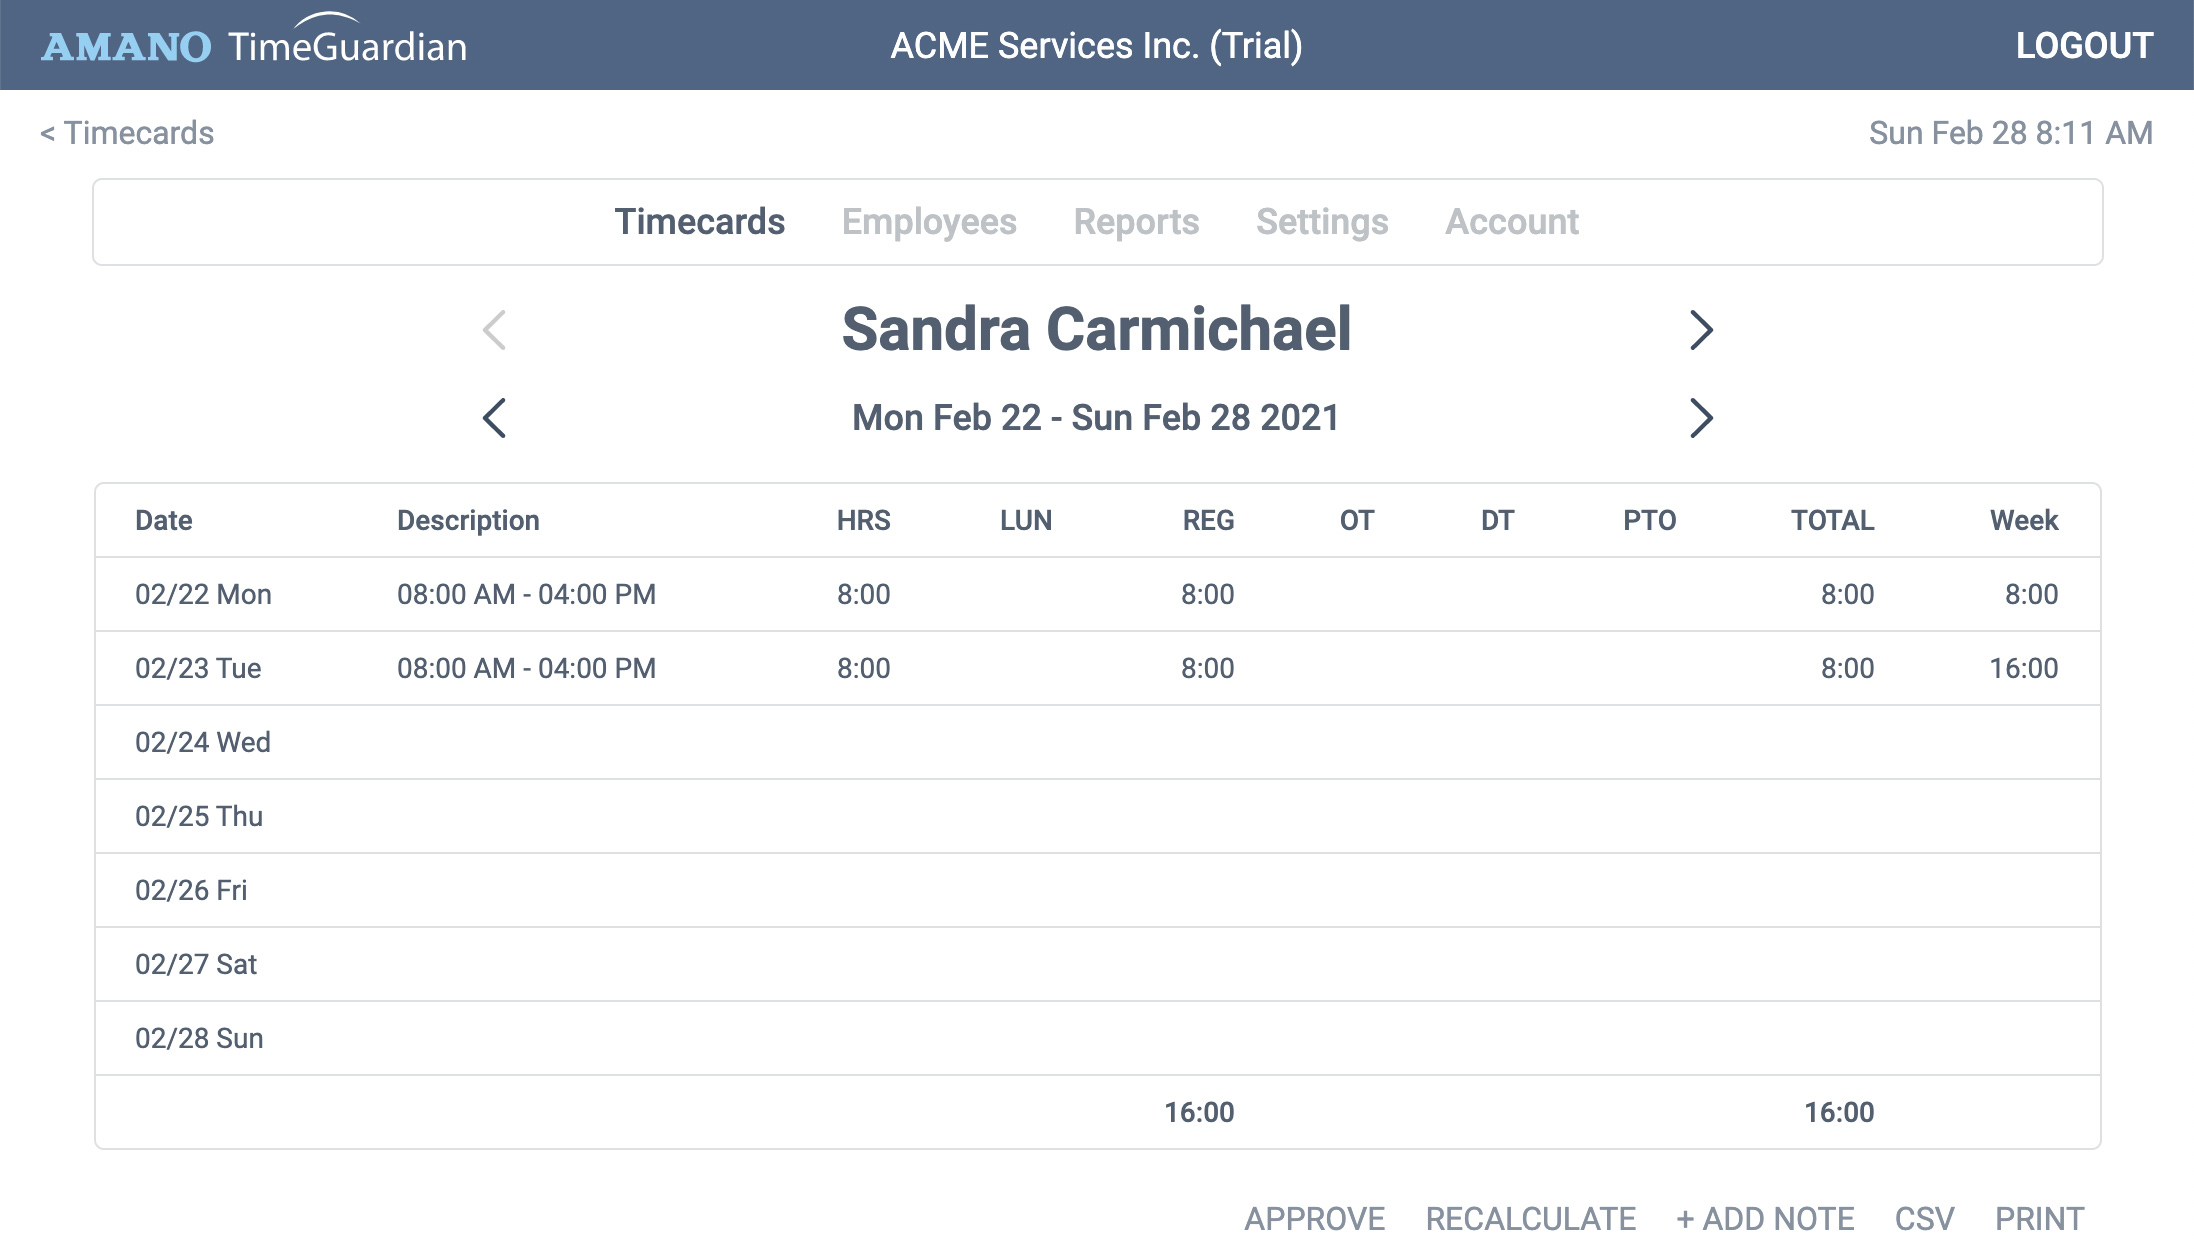Screen dimensions: 2194x1257
Task: Go to next week arrow
Action: tap(1701, 418)
